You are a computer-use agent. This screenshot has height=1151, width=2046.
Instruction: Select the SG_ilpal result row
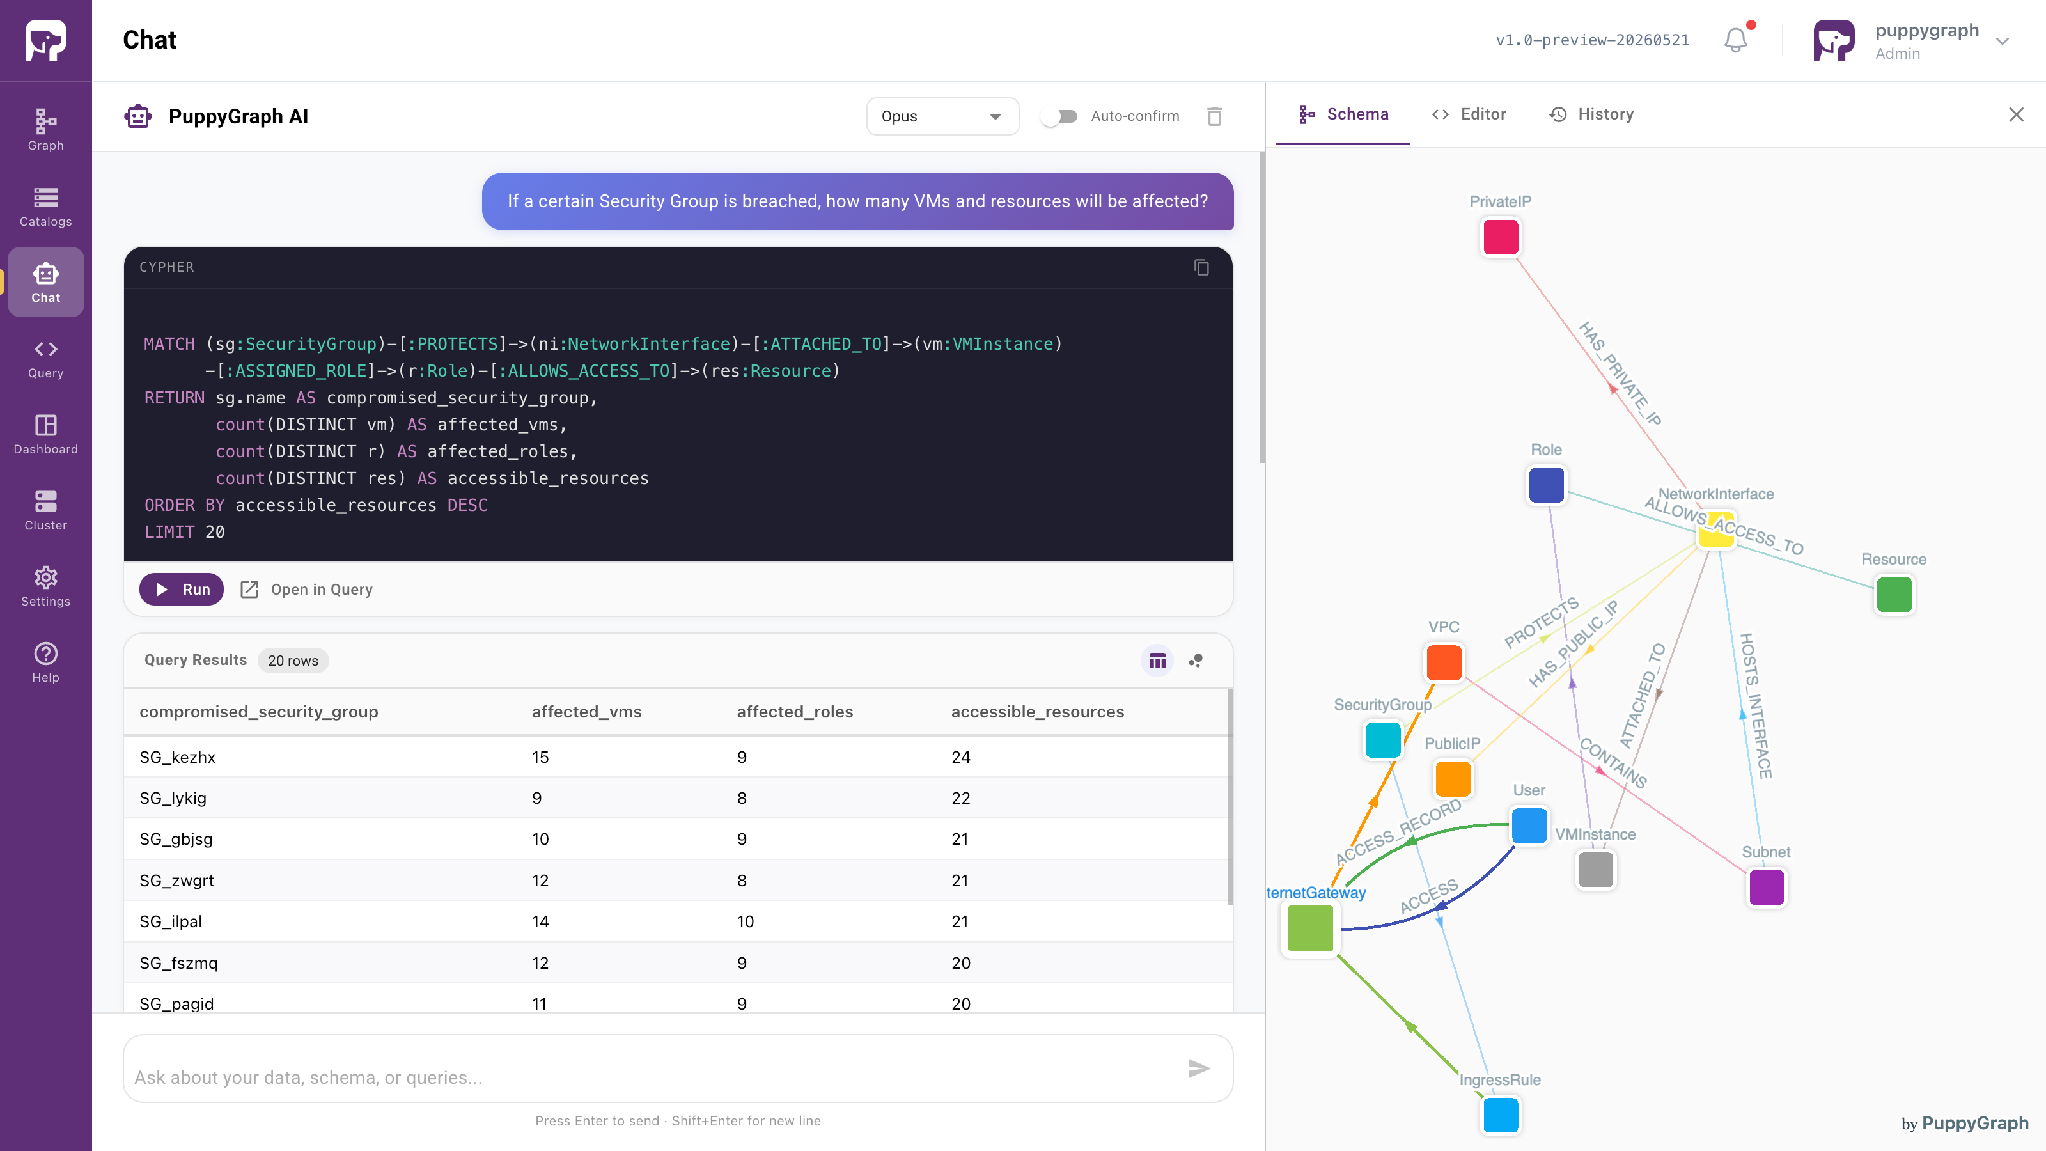coord(676,922)
